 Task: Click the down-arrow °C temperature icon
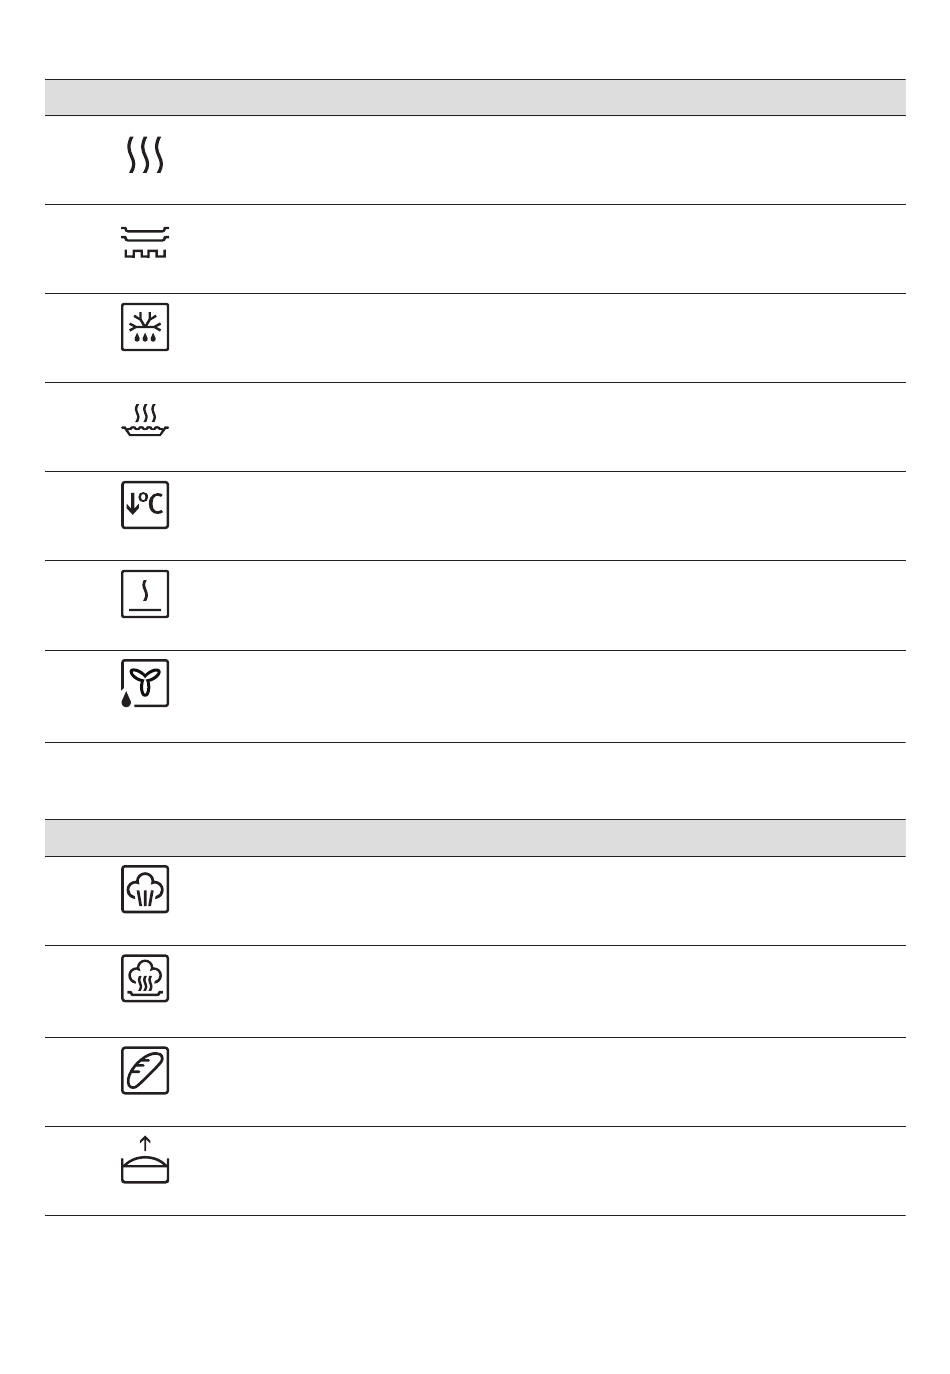pos(145,505)
